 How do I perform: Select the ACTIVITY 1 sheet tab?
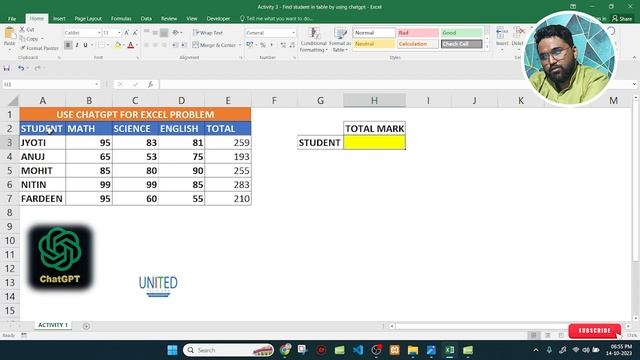coord(53,325)
